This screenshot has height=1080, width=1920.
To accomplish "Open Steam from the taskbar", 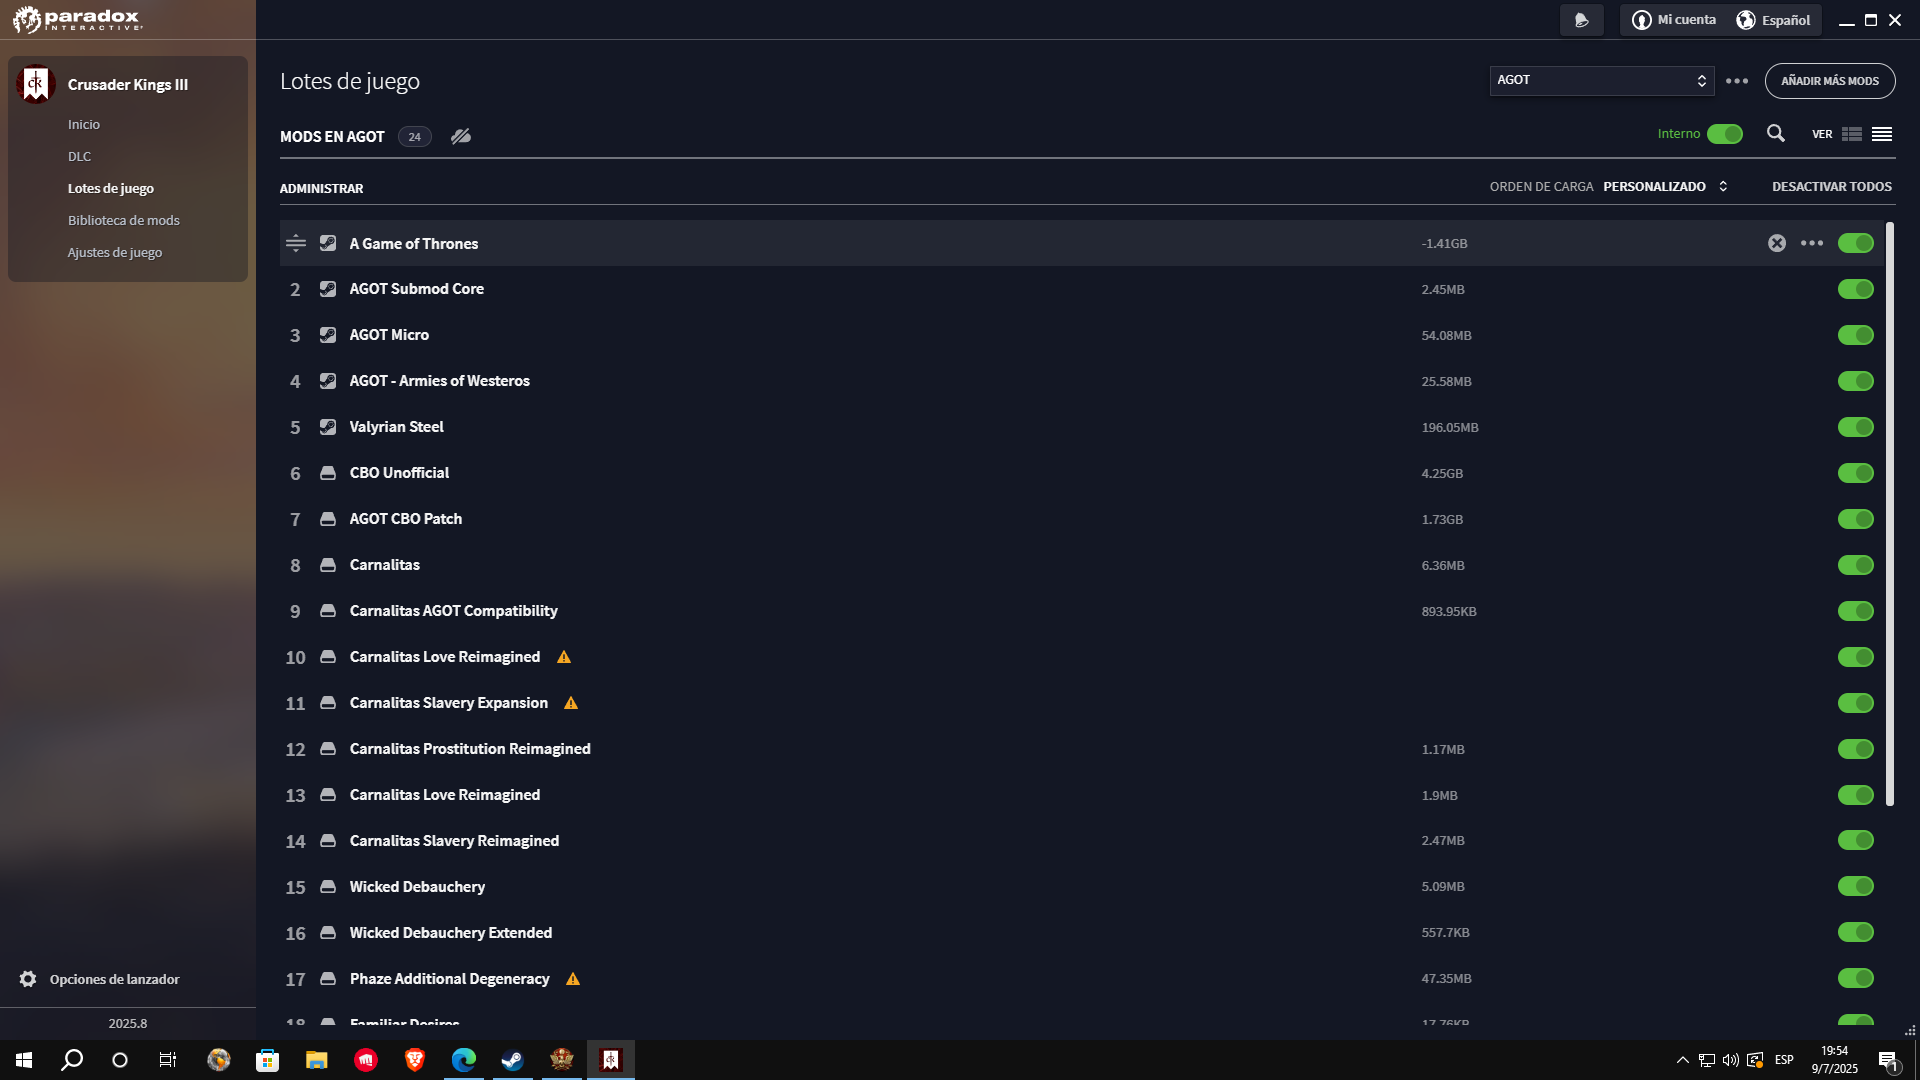I will tap(513, 1060).
